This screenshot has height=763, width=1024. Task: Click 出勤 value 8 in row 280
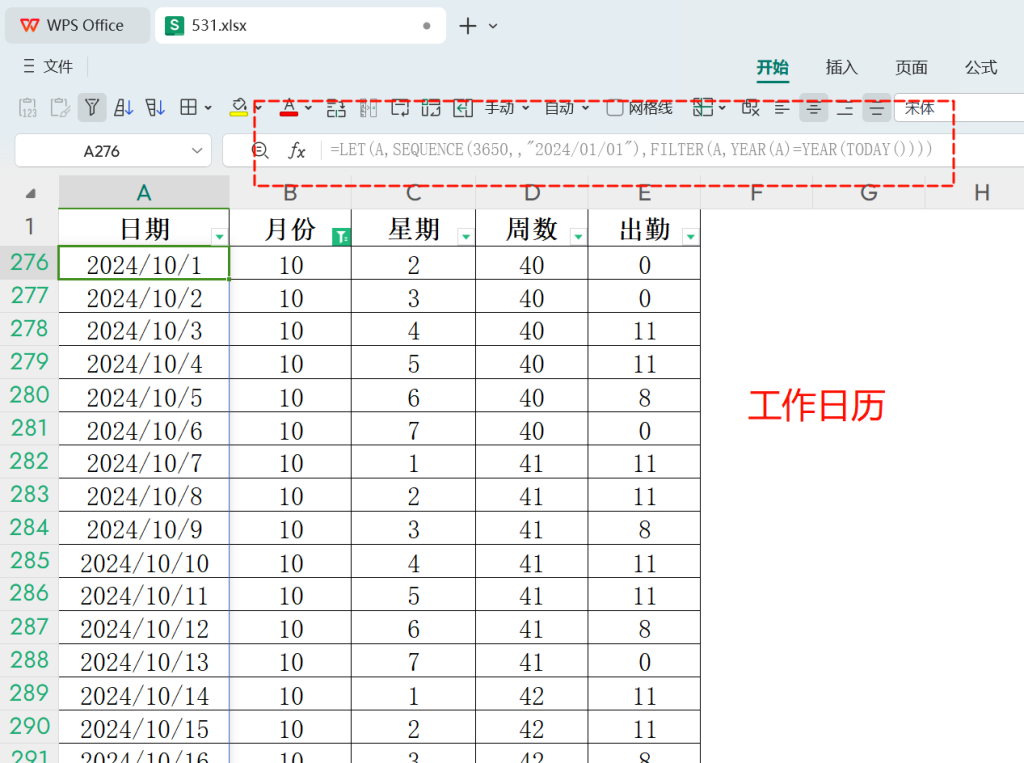point(644,396)
